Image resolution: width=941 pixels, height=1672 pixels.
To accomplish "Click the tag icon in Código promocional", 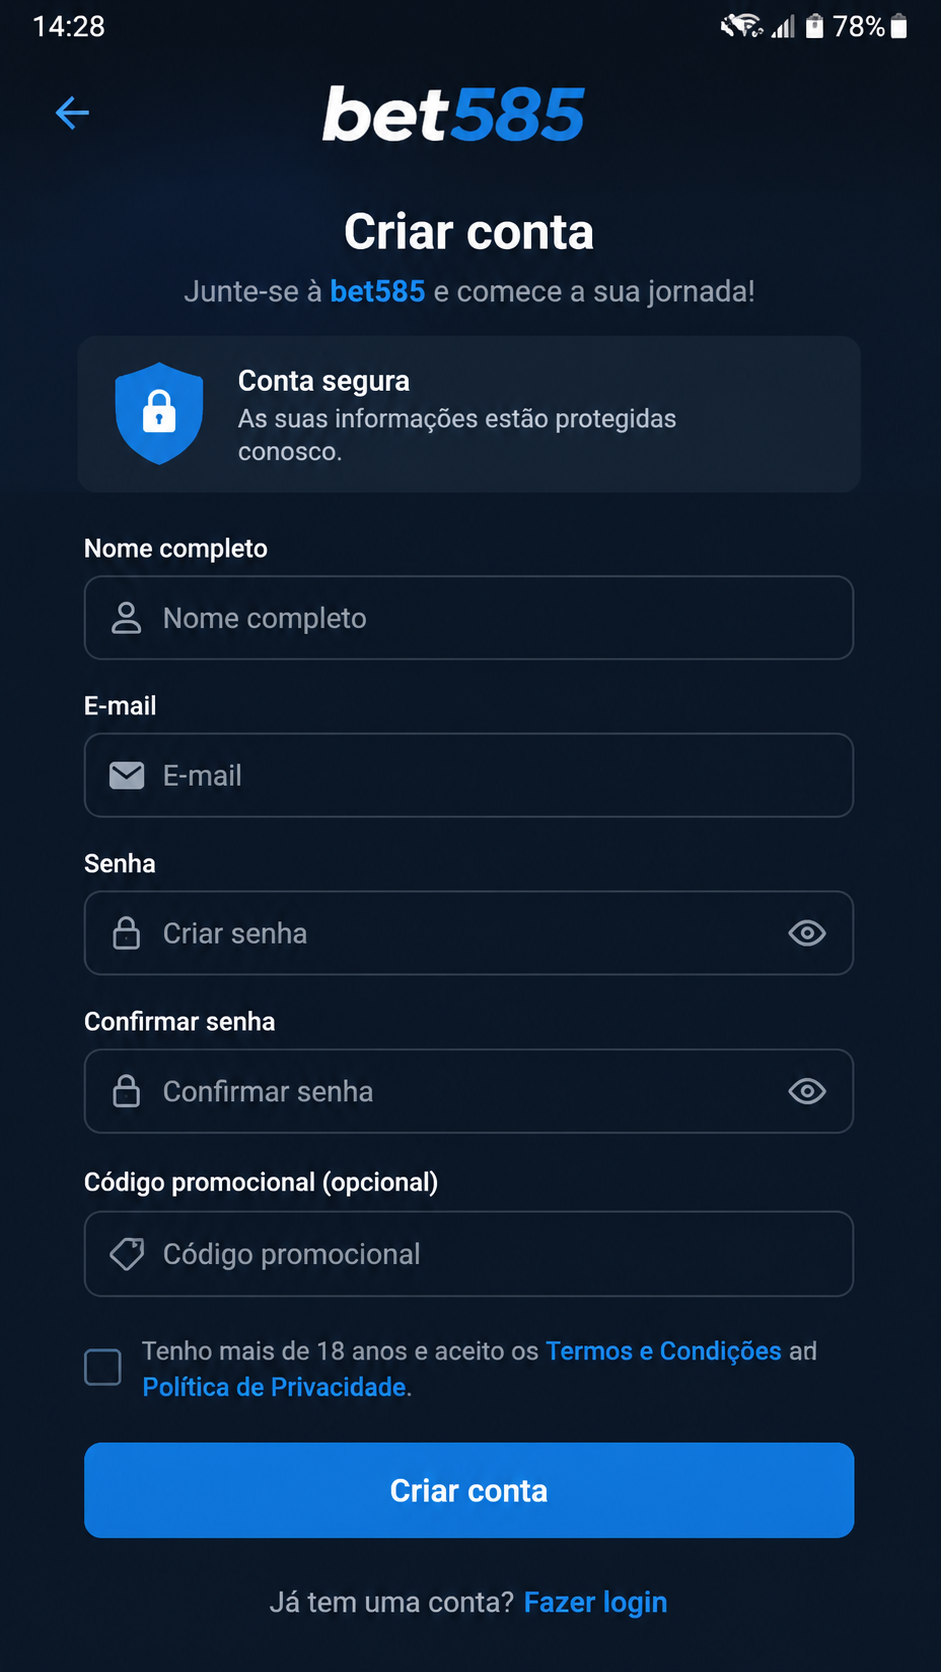I will [x=127, y=1254].
